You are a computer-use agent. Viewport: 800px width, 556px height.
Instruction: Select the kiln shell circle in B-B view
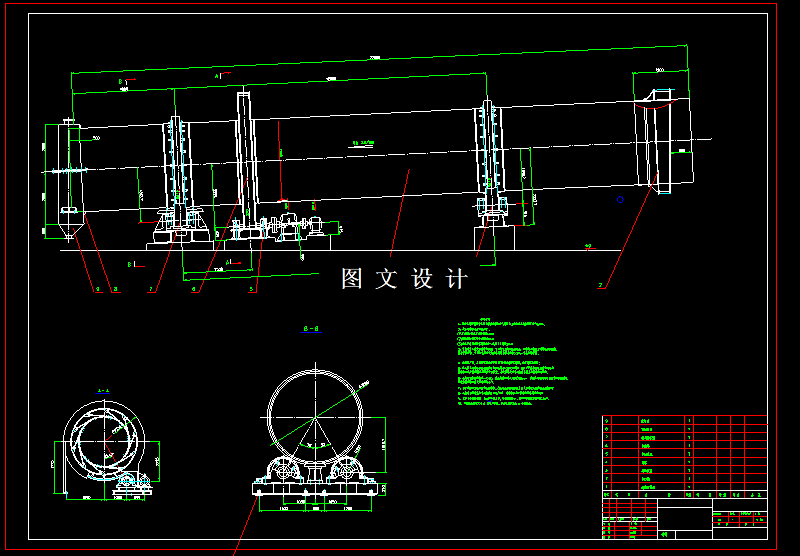tap(315, 418)
